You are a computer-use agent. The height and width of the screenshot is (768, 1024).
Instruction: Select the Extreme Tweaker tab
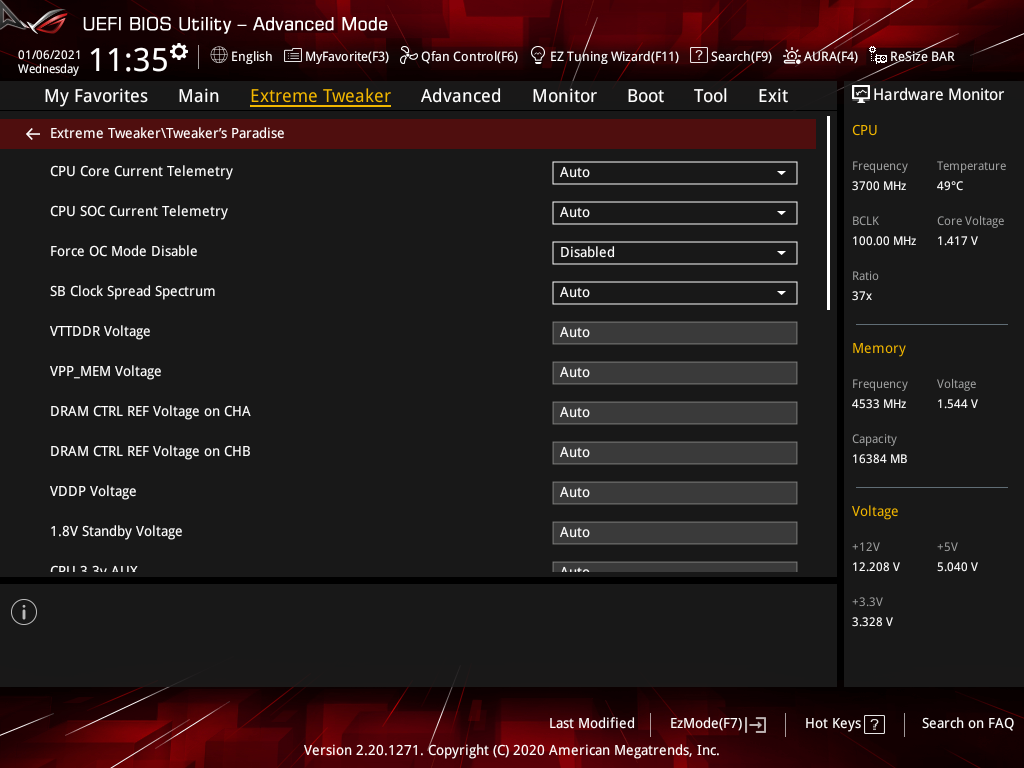pyautogui.click(x=321, y=96)
